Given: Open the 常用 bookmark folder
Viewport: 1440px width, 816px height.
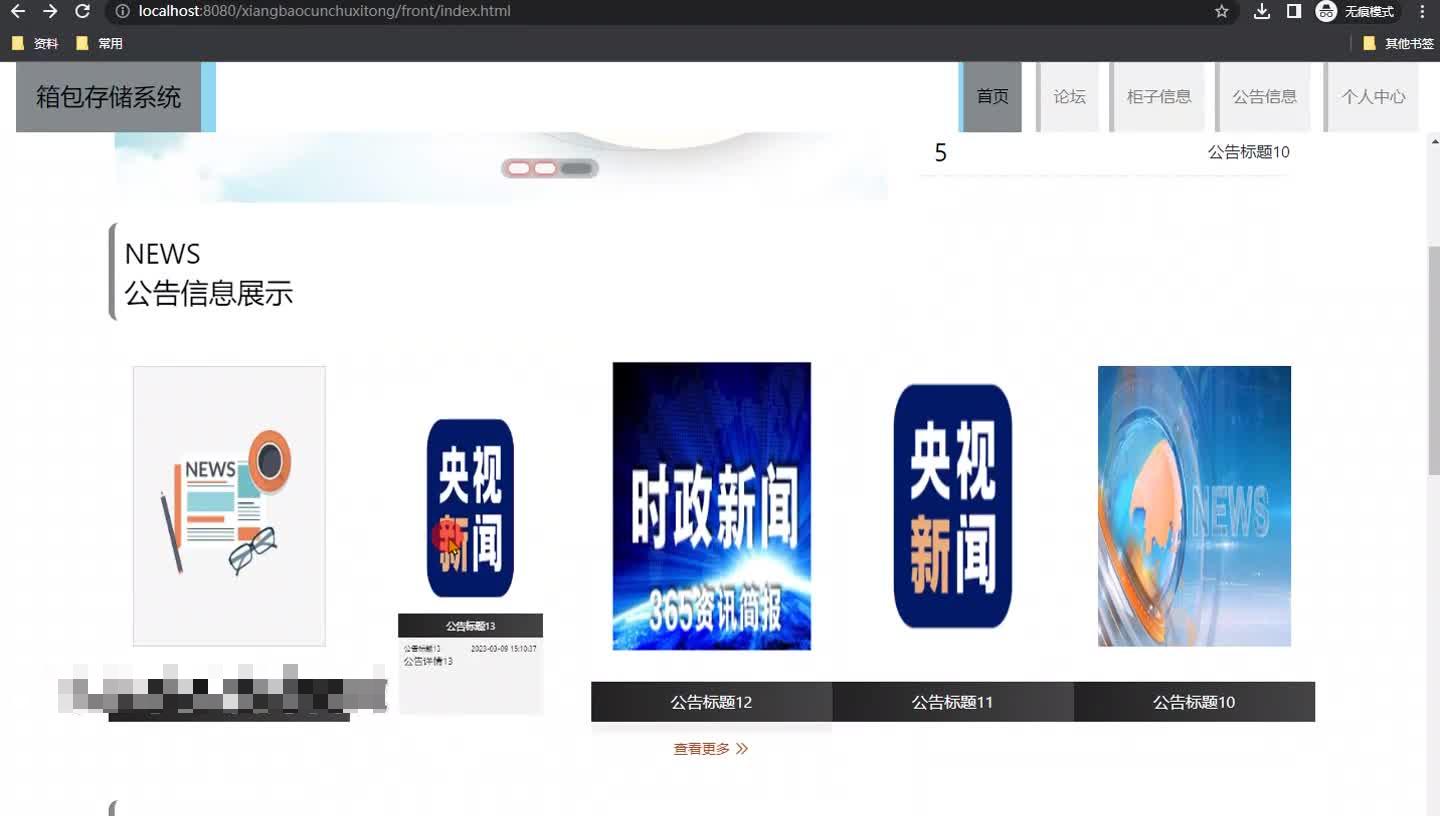Looking at the screenshot, I should point(99,44).
